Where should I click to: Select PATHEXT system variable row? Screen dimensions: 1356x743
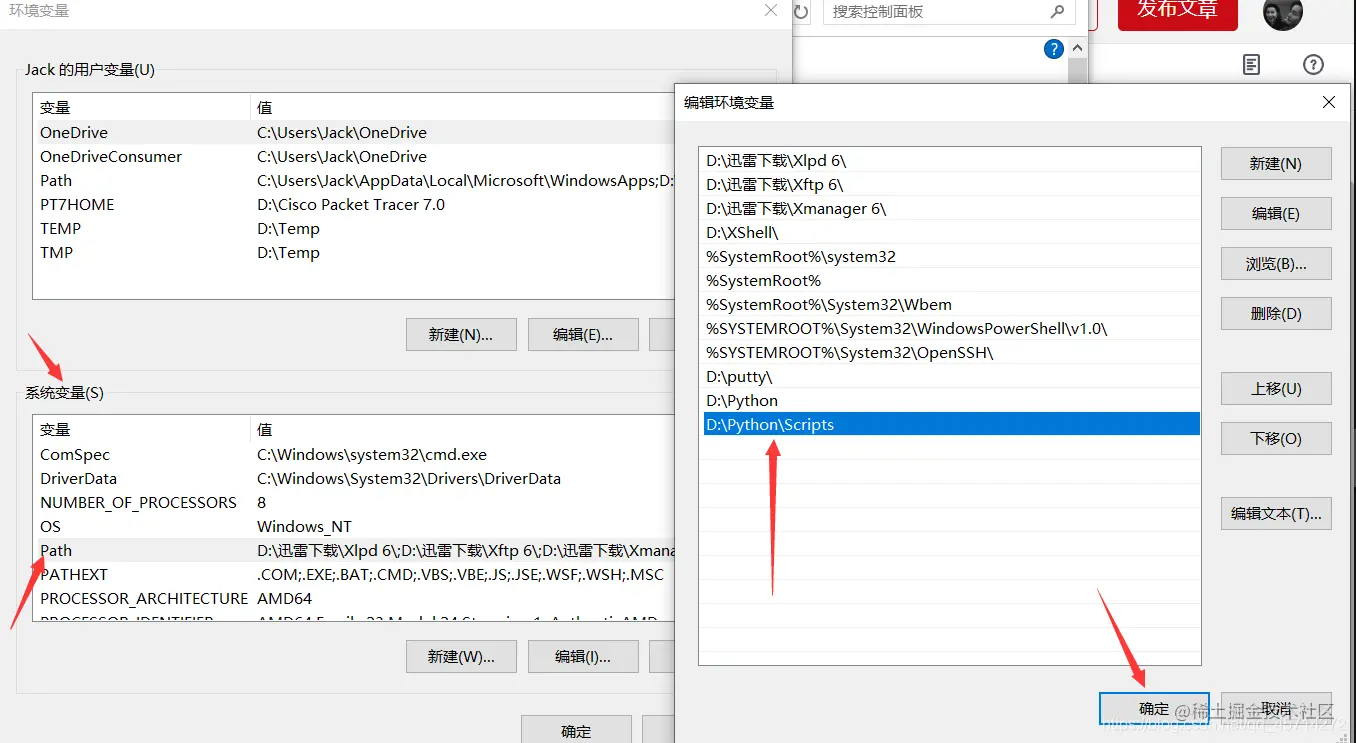click(x=354, y=574)
